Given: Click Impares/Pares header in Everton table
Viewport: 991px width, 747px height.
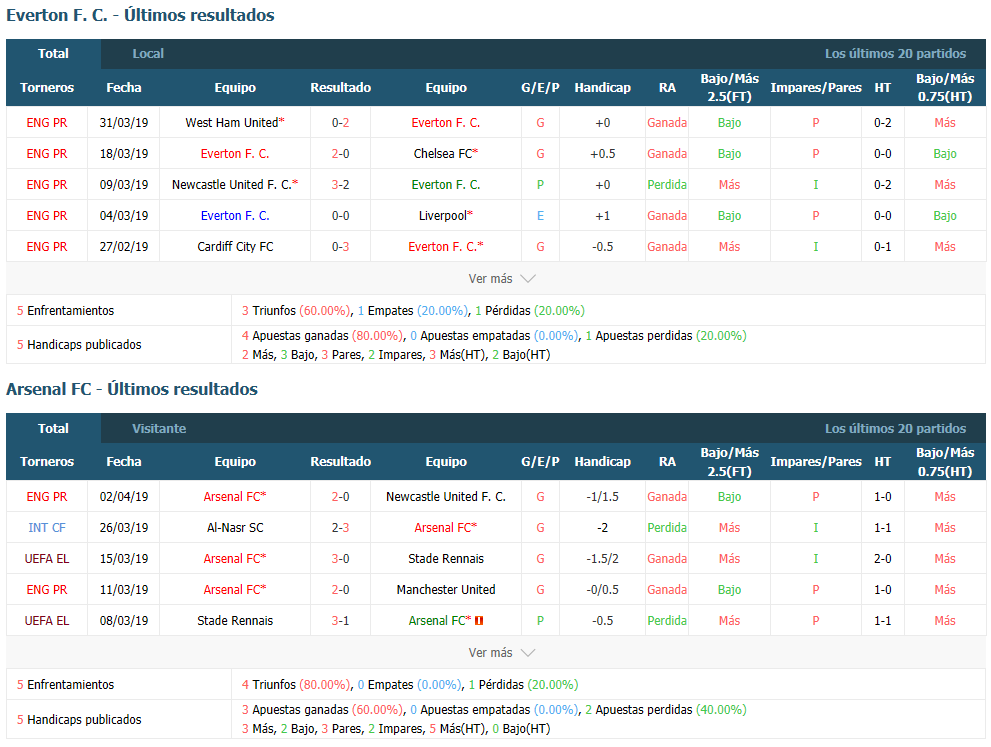Looking at the screenshot, I should point(816,88).
